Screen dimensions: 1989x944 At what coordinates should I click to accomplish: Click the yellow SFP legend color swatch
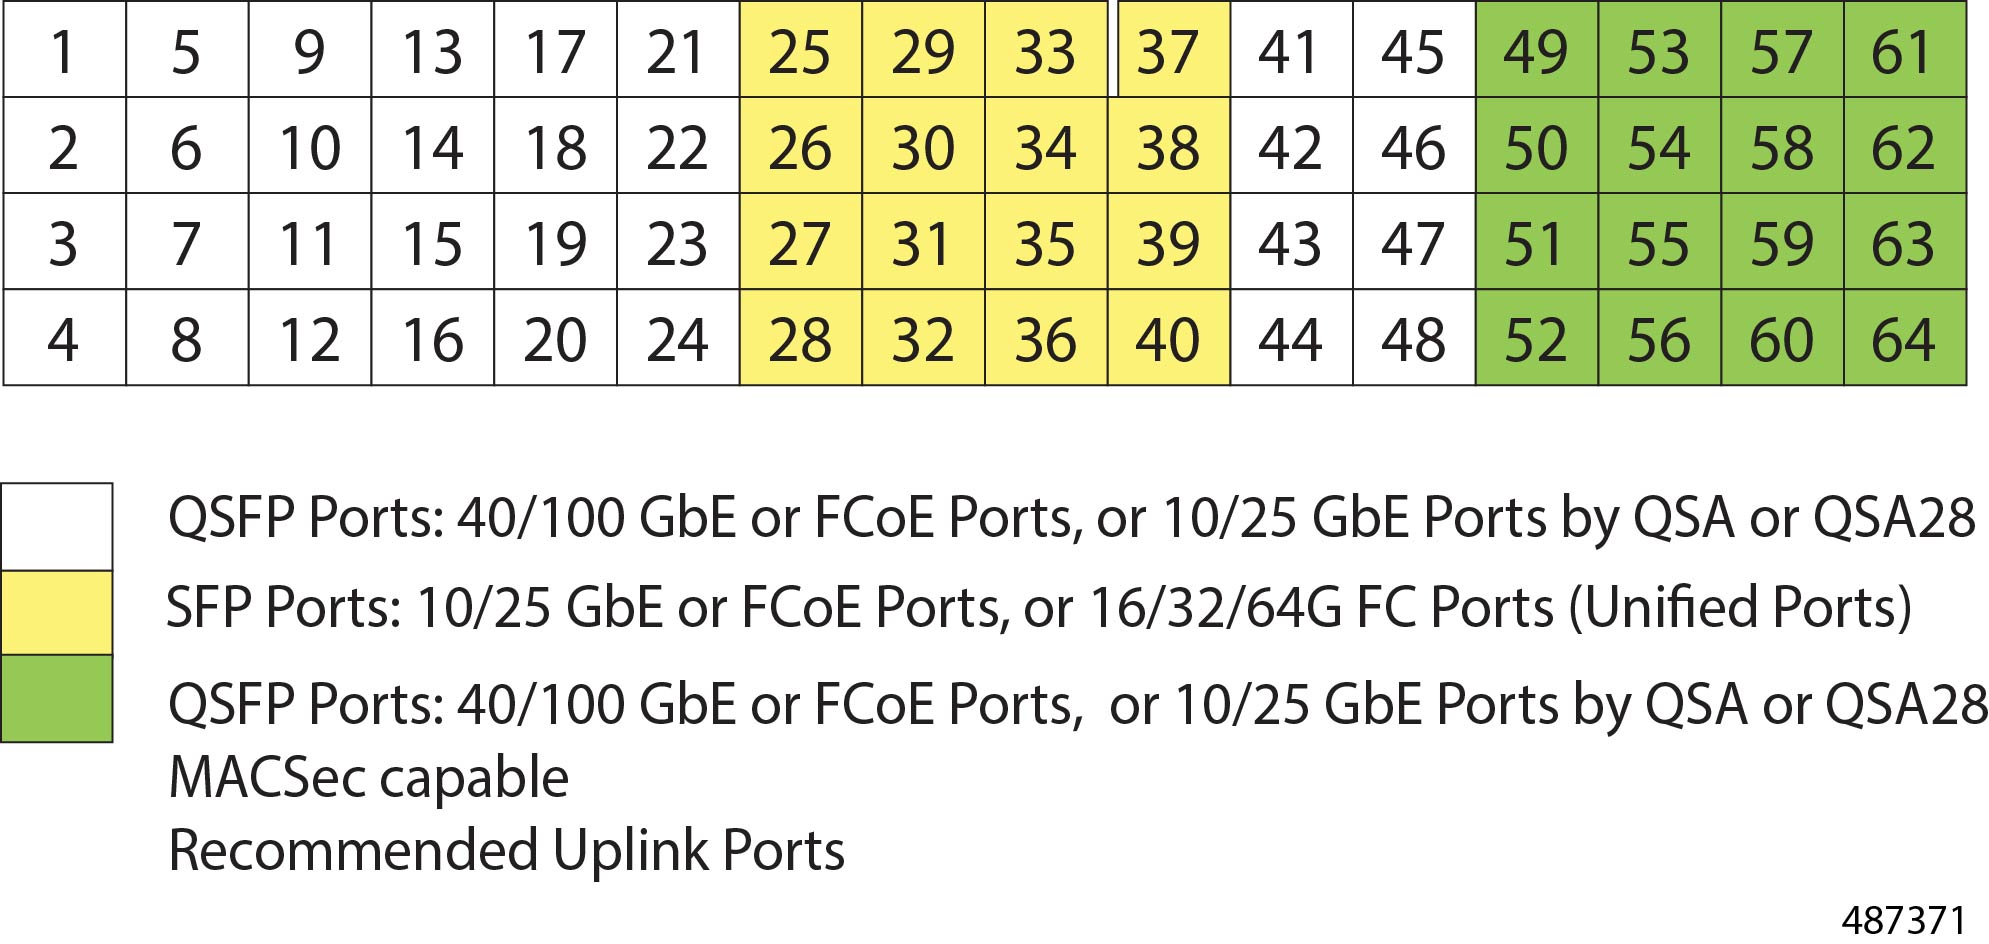57,613
